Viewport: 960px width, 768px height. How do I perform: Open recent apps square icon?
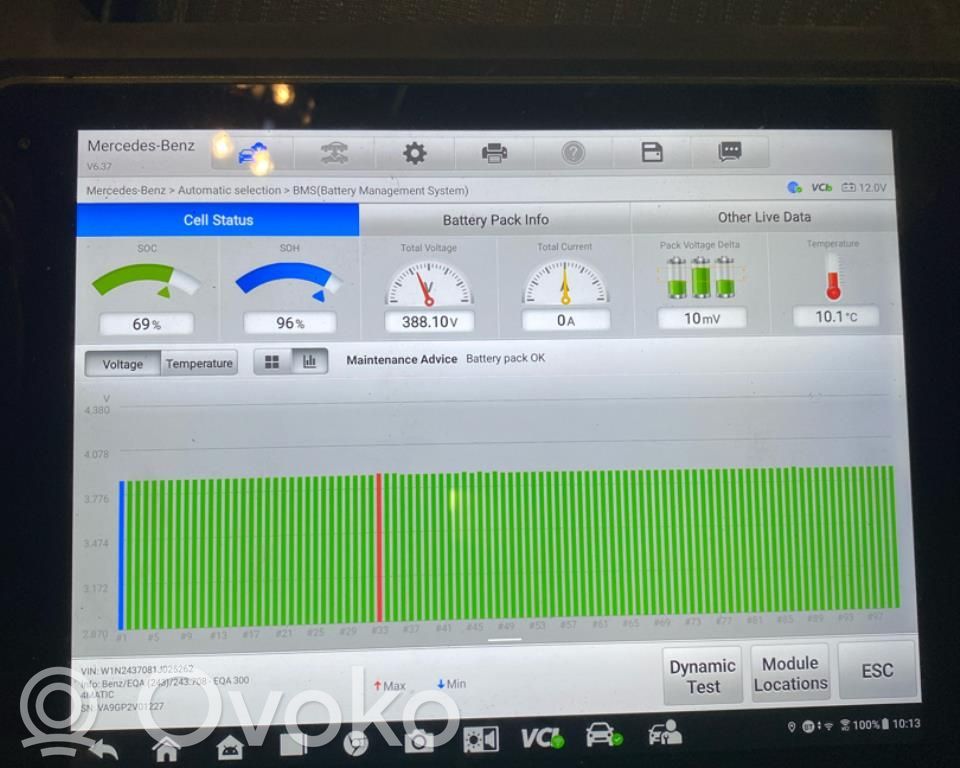293,746
